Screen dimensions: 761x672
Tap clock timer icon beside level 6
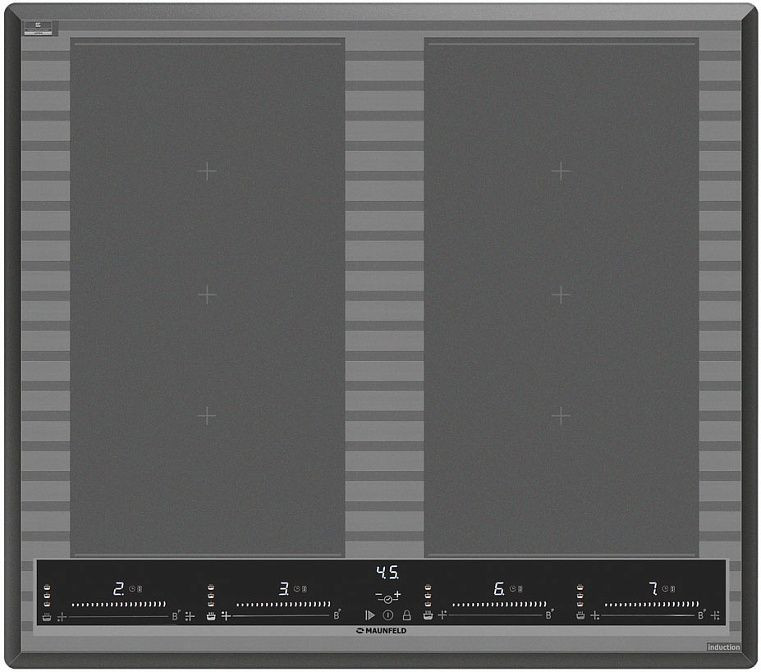(513, 589)
